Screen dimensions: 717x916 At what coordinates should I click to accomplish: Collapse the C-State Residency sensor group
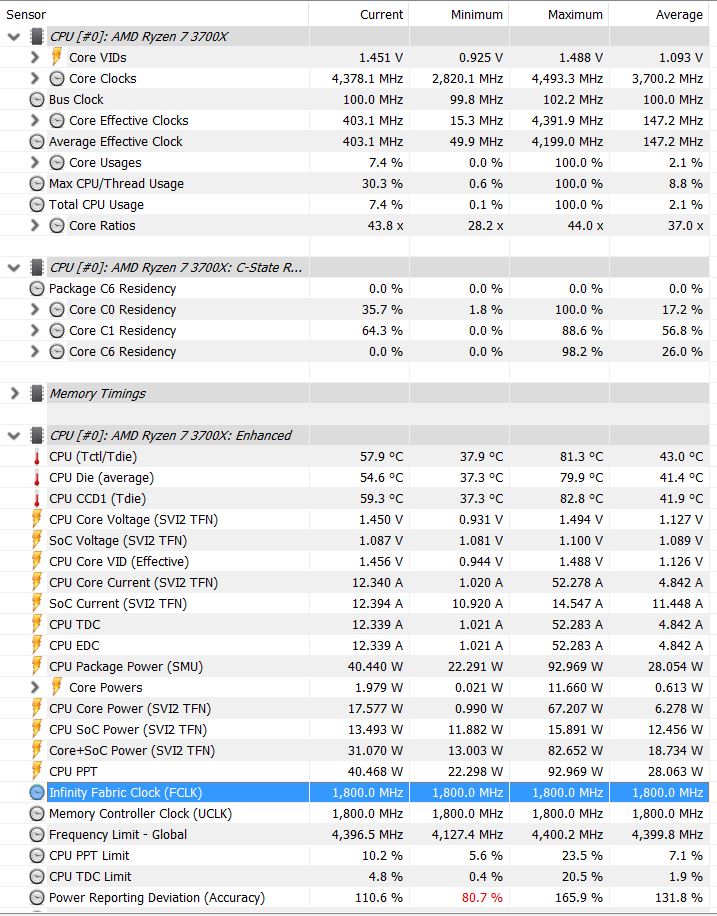coord(14,268)
